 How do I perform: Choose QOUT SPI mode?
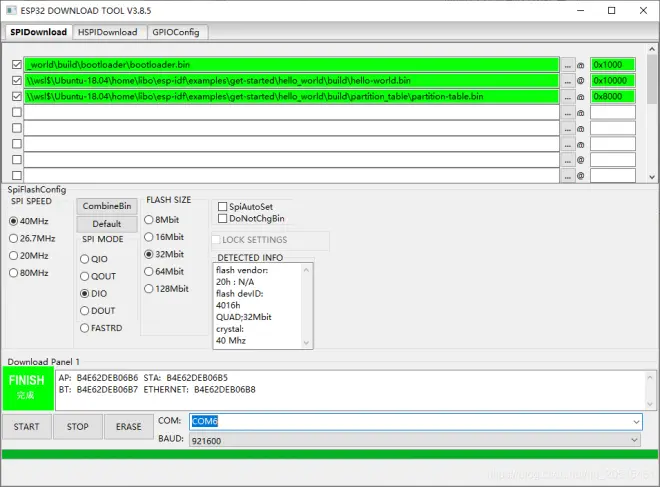pos(85,276)
